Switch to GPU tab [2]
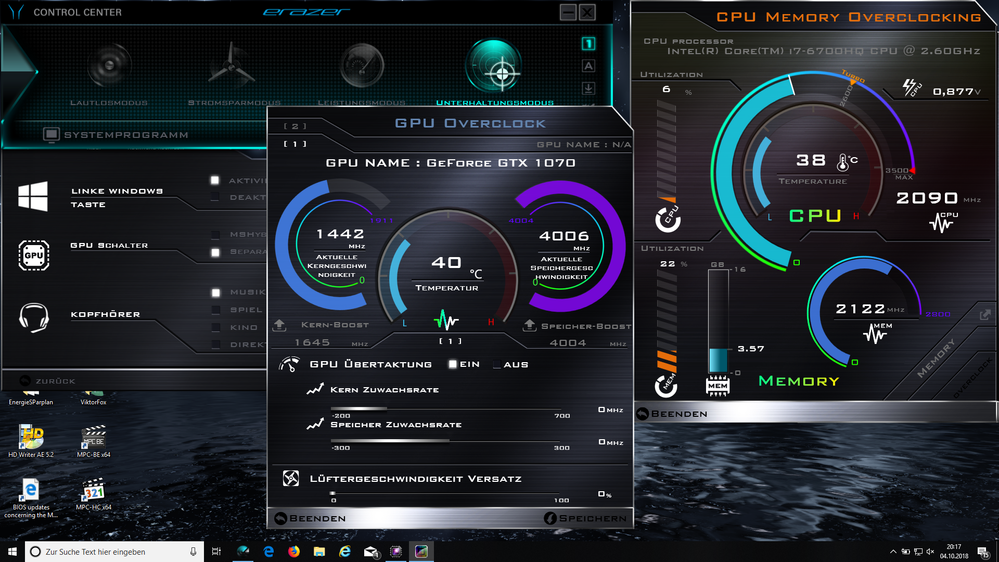This screenshot has height=562, width=999. pos(295,126)
